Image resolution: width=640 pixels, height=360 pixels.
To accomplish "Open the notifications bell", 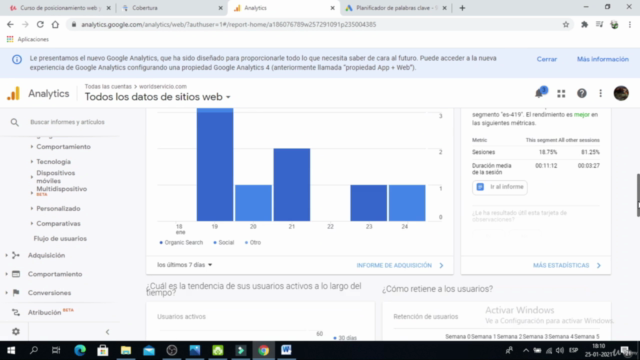I will point(539,93).
